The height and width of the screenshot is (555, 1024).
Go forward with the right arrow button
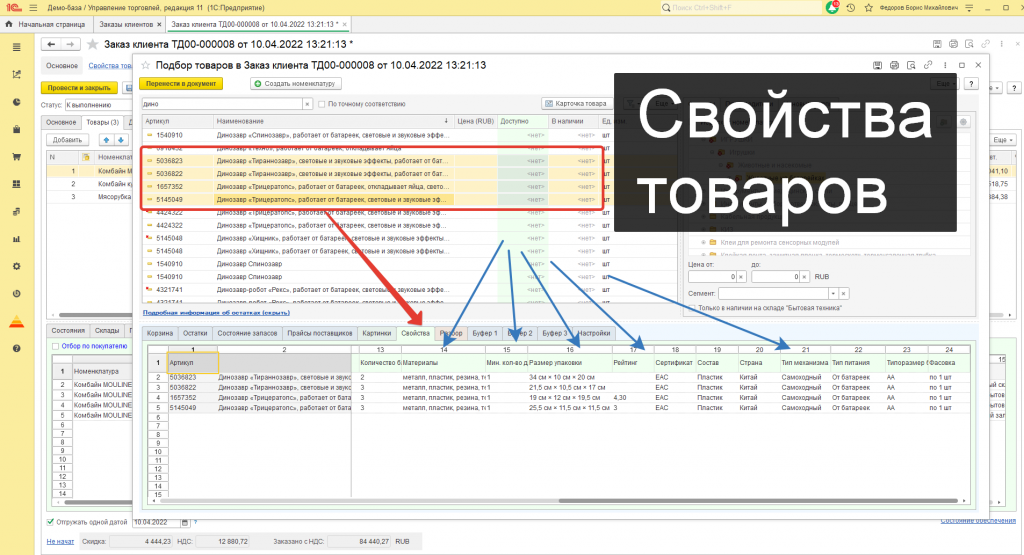click(69, 44)
